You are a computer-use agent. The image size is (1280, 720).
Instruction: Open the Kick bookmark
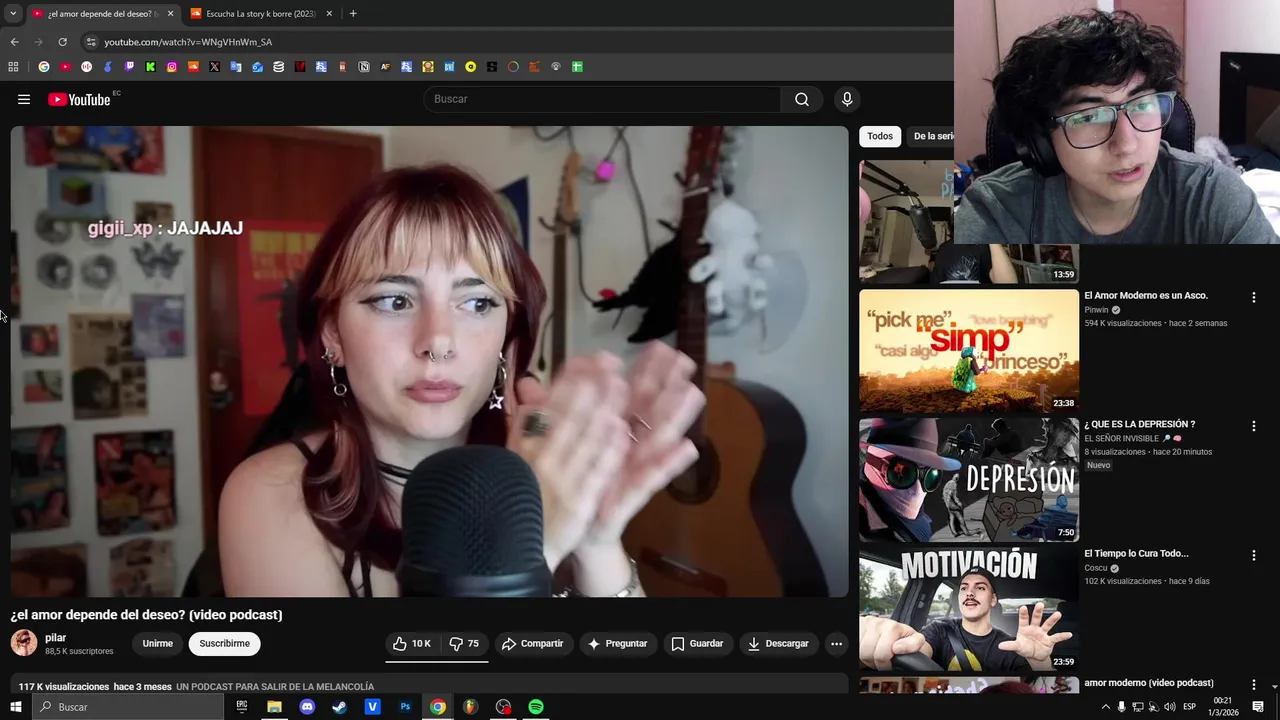(150, 67)
